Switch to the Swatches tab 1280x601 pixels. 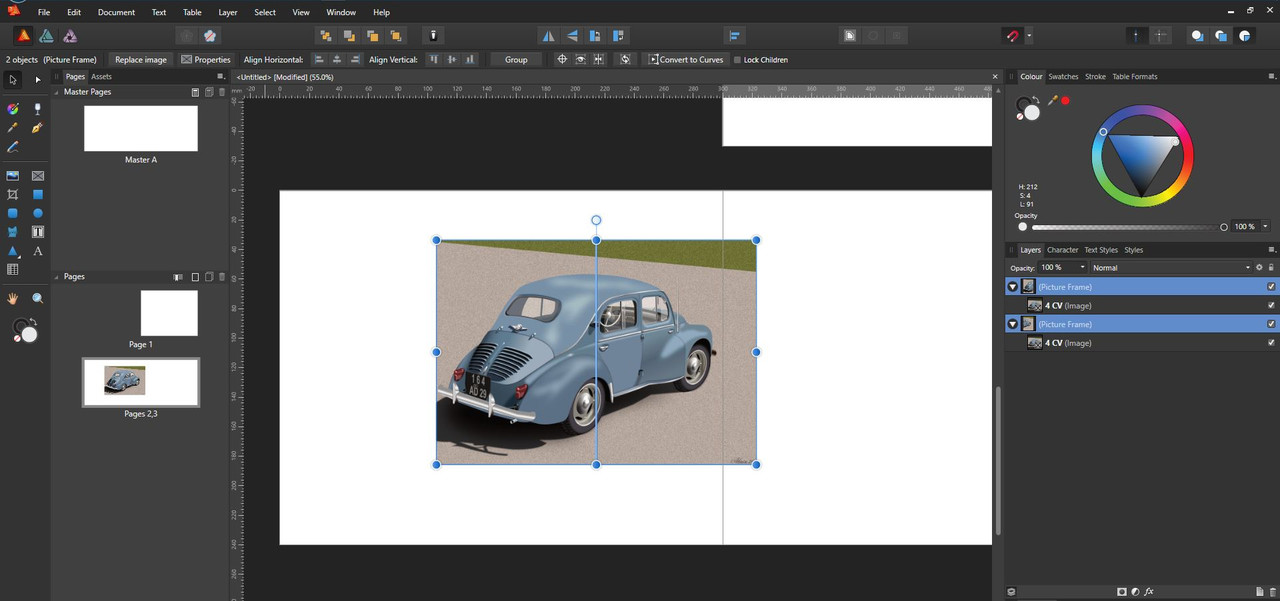pos(1063,77)
